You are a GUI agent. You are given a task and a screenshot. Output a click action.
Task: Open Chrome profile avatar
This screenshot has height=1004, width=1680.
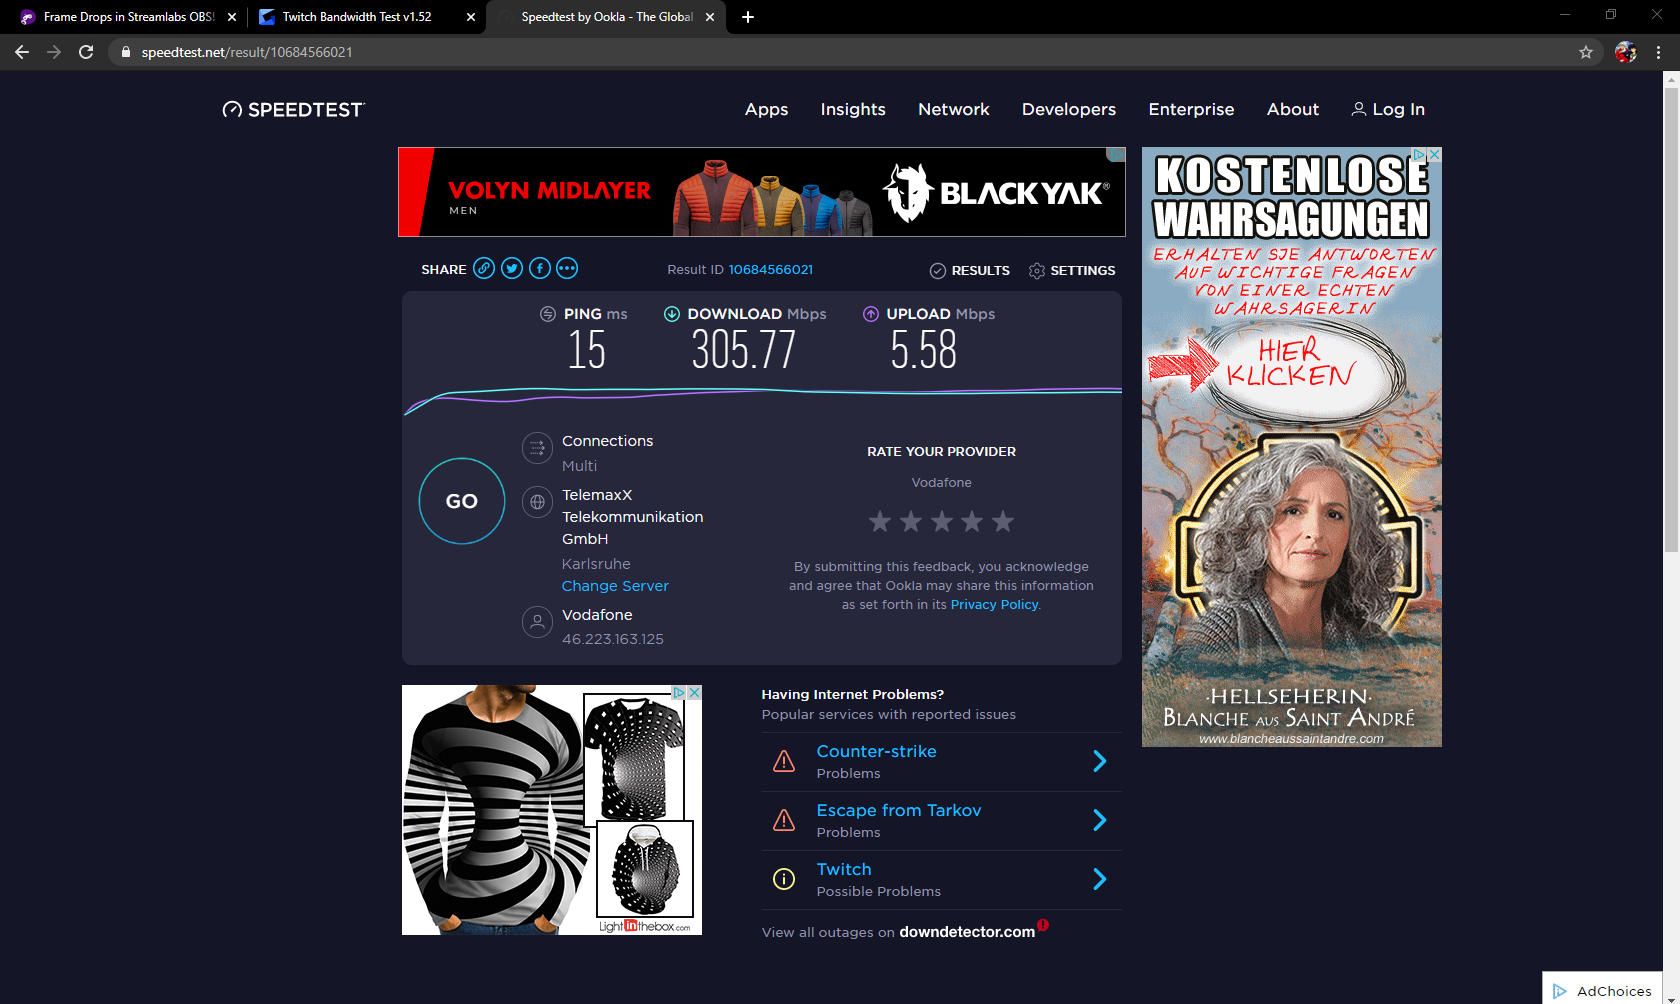1626,52
